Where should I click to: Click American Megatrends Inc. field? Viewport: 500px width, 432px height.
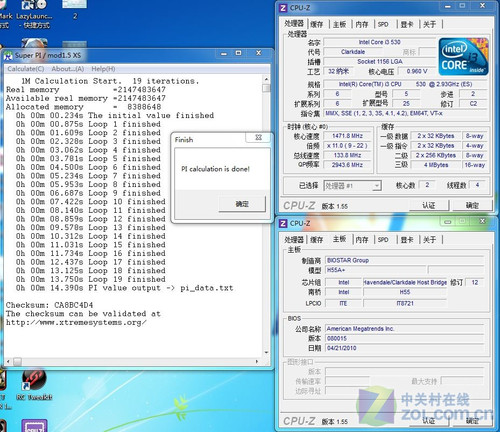tap(404, 329)
